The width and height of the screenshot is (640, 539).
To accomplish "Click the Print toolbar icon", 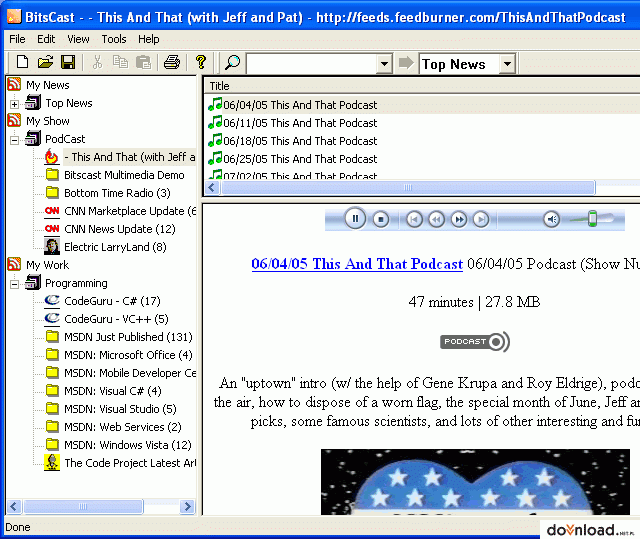I will click(172, 62).
